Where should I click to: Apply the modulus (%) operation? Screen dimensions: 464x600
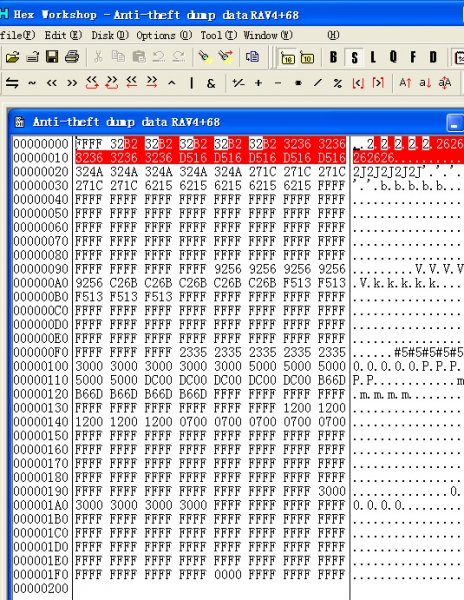(337, 83)
